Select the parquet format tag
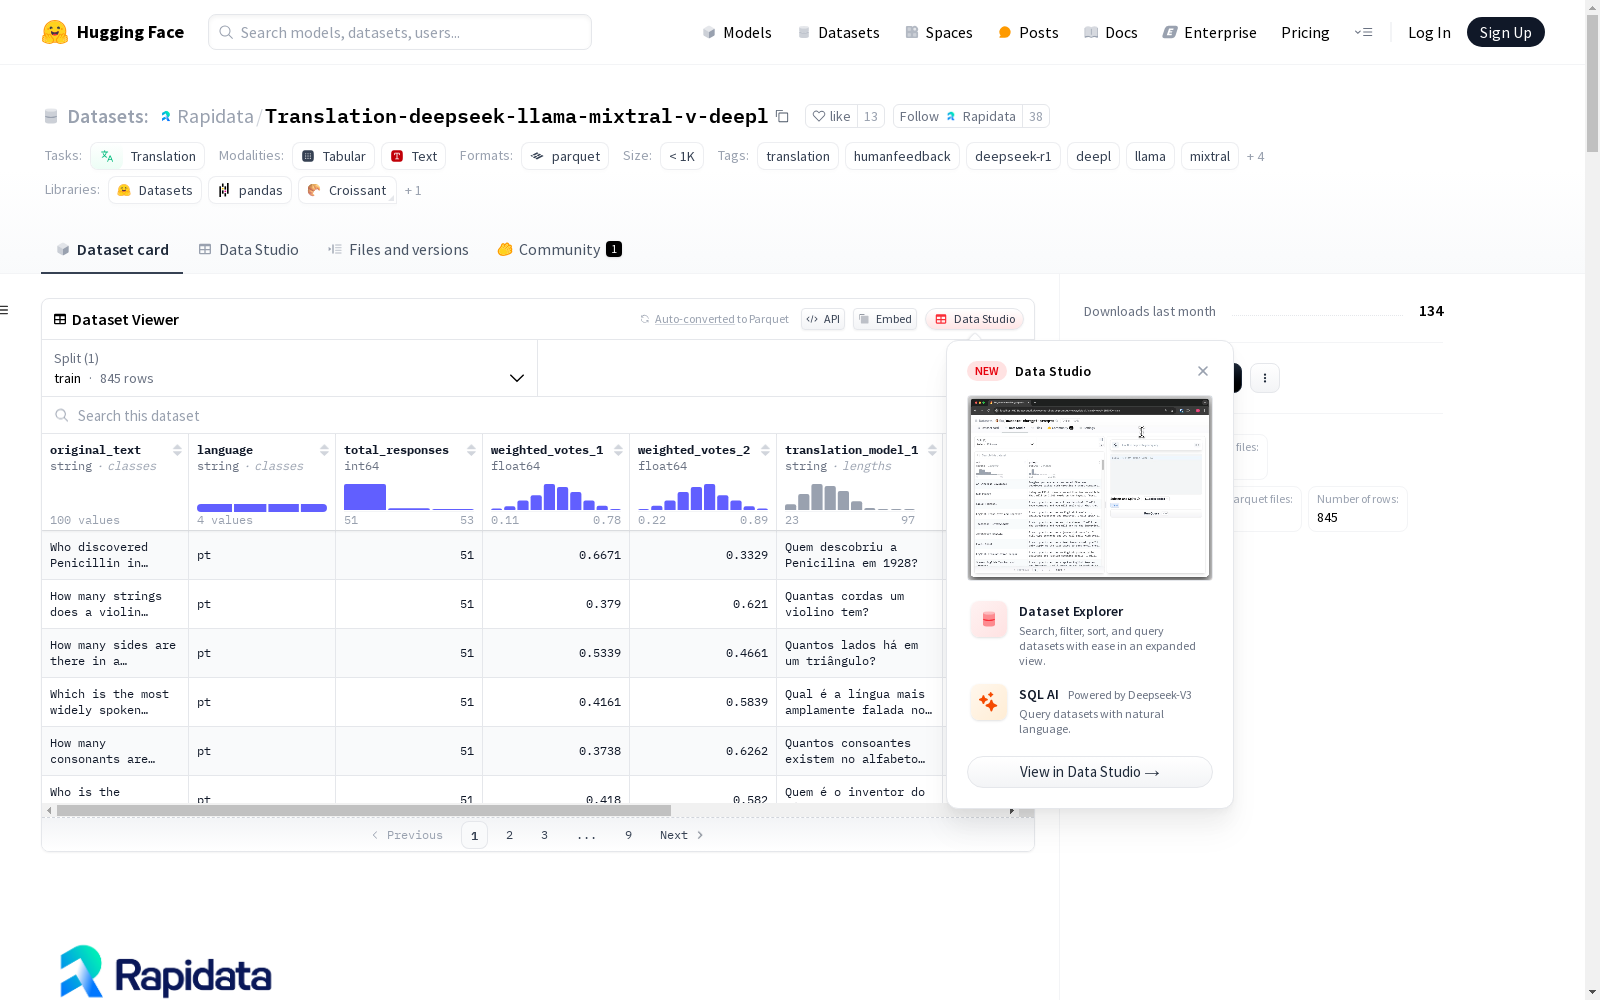This screenshot has height=1000, width=1600. coord(565,156)
